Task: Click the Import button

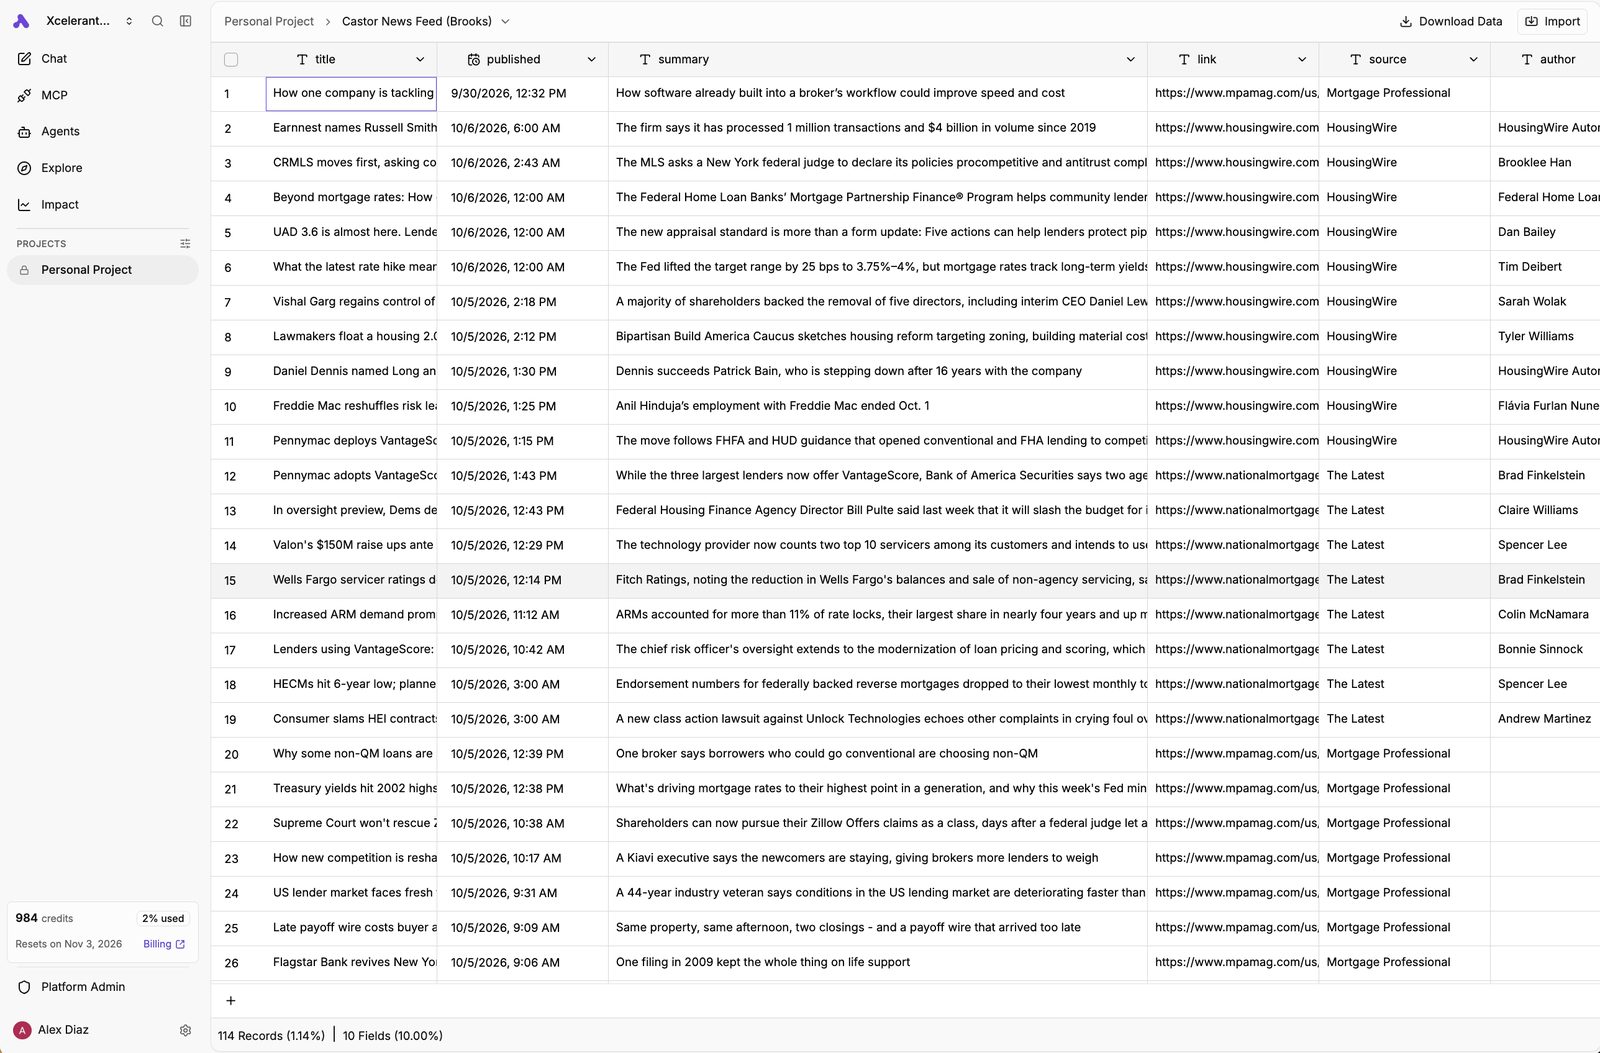Action: [1552, 21]
